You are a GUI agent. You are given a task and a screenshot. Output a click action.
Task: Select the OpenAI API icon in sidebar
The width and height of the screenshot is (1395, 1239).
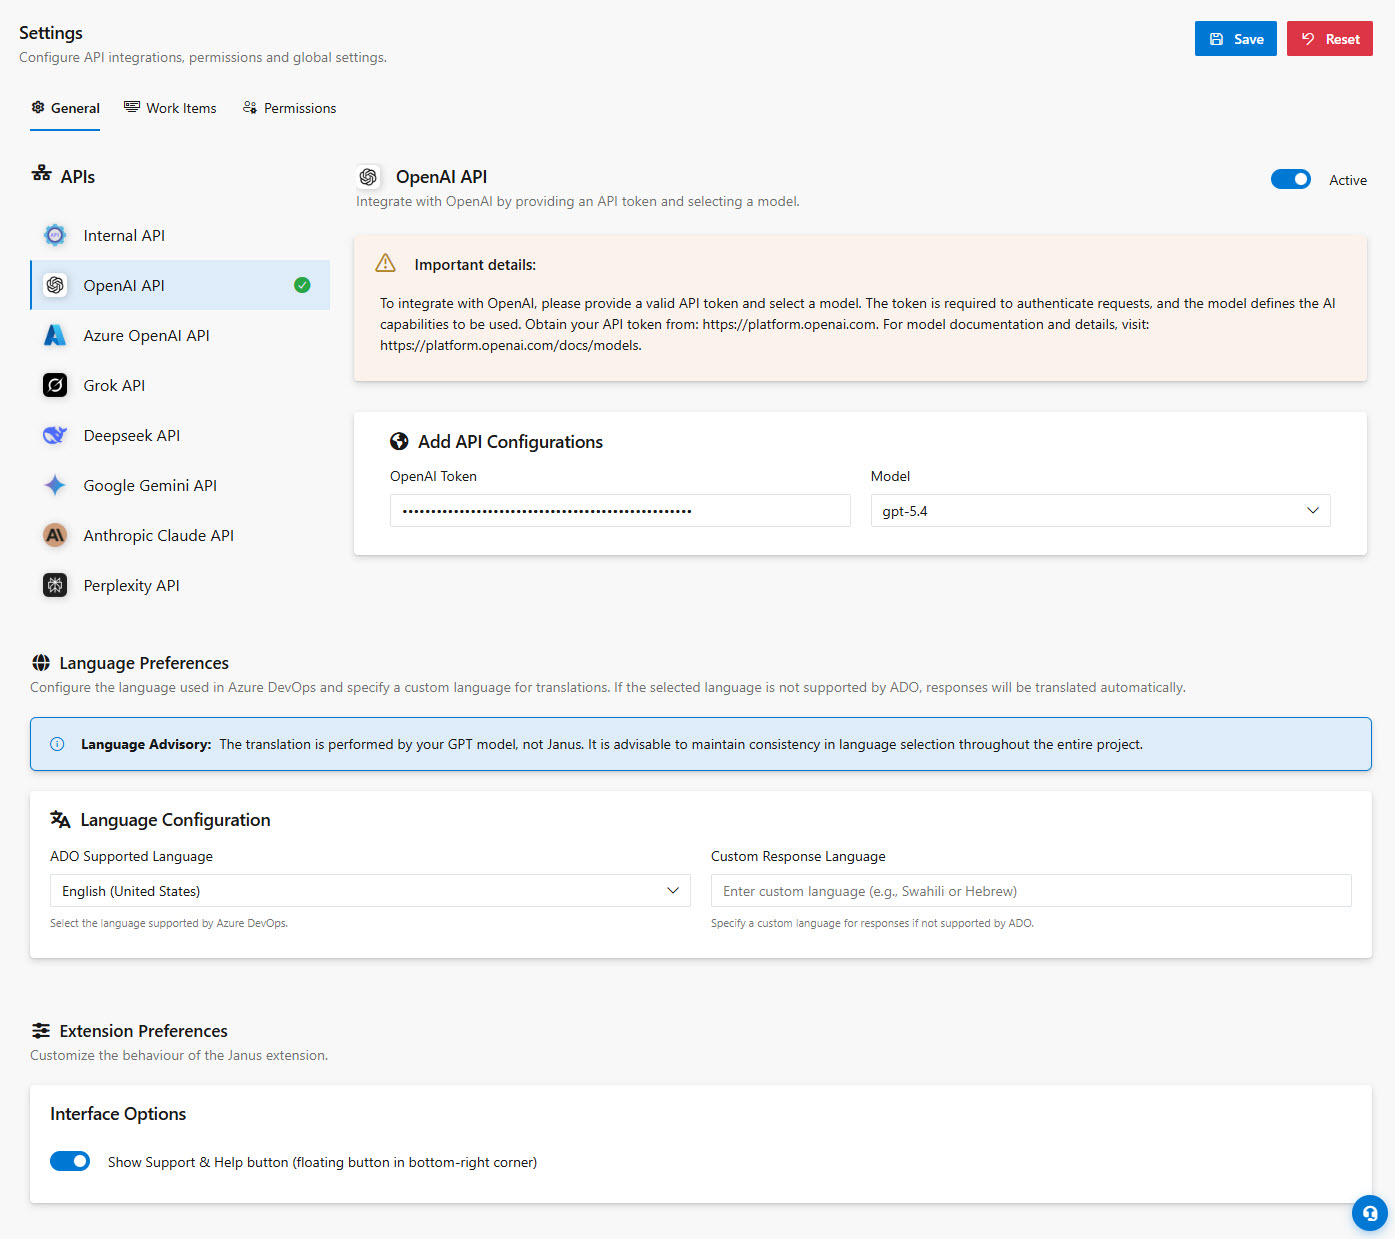pyautogui.click(x=55, y=285)
